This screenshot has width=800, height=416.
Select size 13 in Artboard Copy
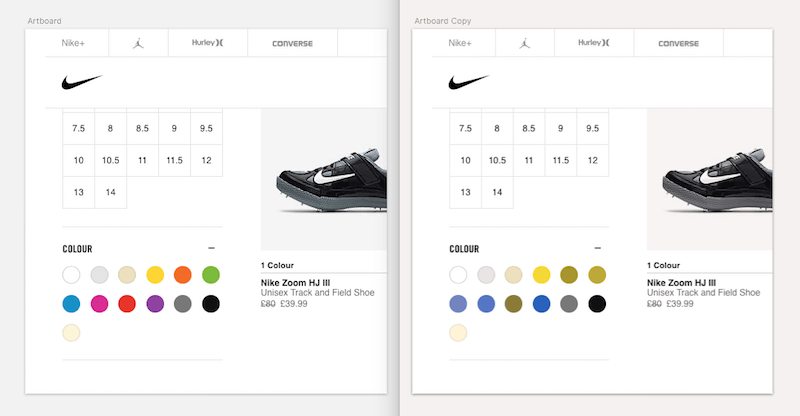coord(465,192)
